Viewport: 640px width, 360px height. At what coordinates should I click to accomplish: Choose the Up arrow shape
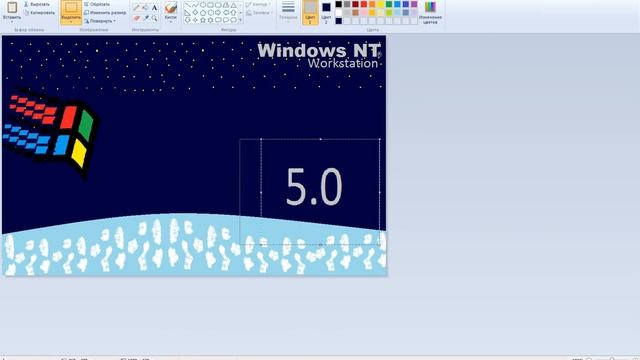click(x=234, y=13)
